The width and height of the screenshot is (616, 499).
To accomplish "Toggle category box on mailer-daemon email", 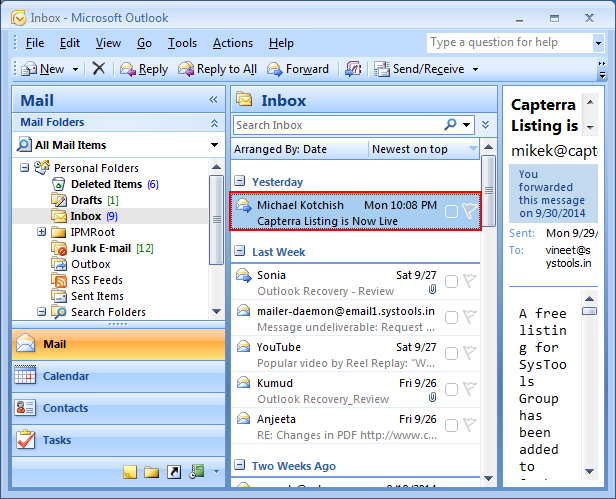I will 451,317.
